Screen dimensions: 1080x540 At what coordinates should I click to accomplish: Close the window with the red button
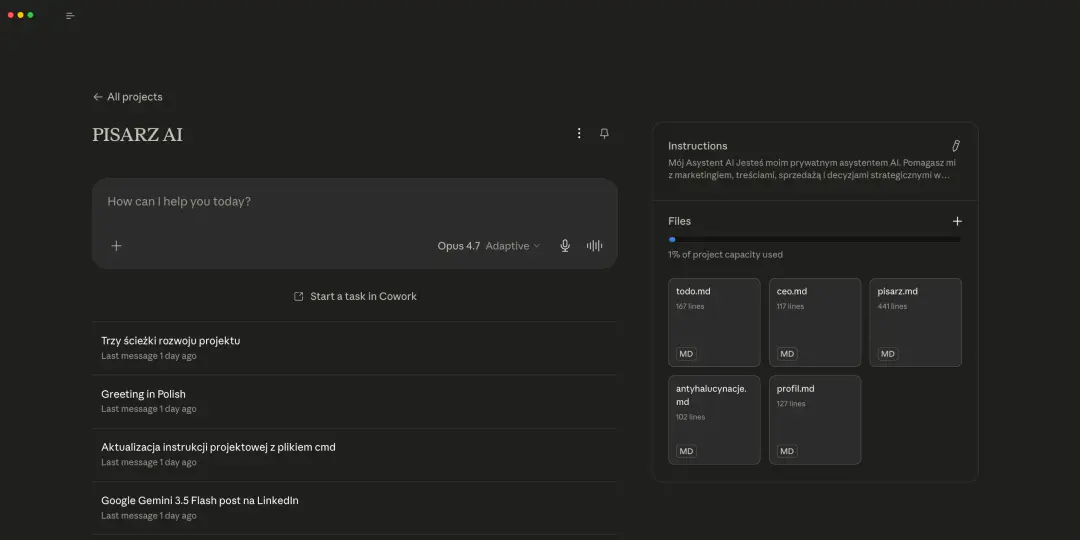11,15
